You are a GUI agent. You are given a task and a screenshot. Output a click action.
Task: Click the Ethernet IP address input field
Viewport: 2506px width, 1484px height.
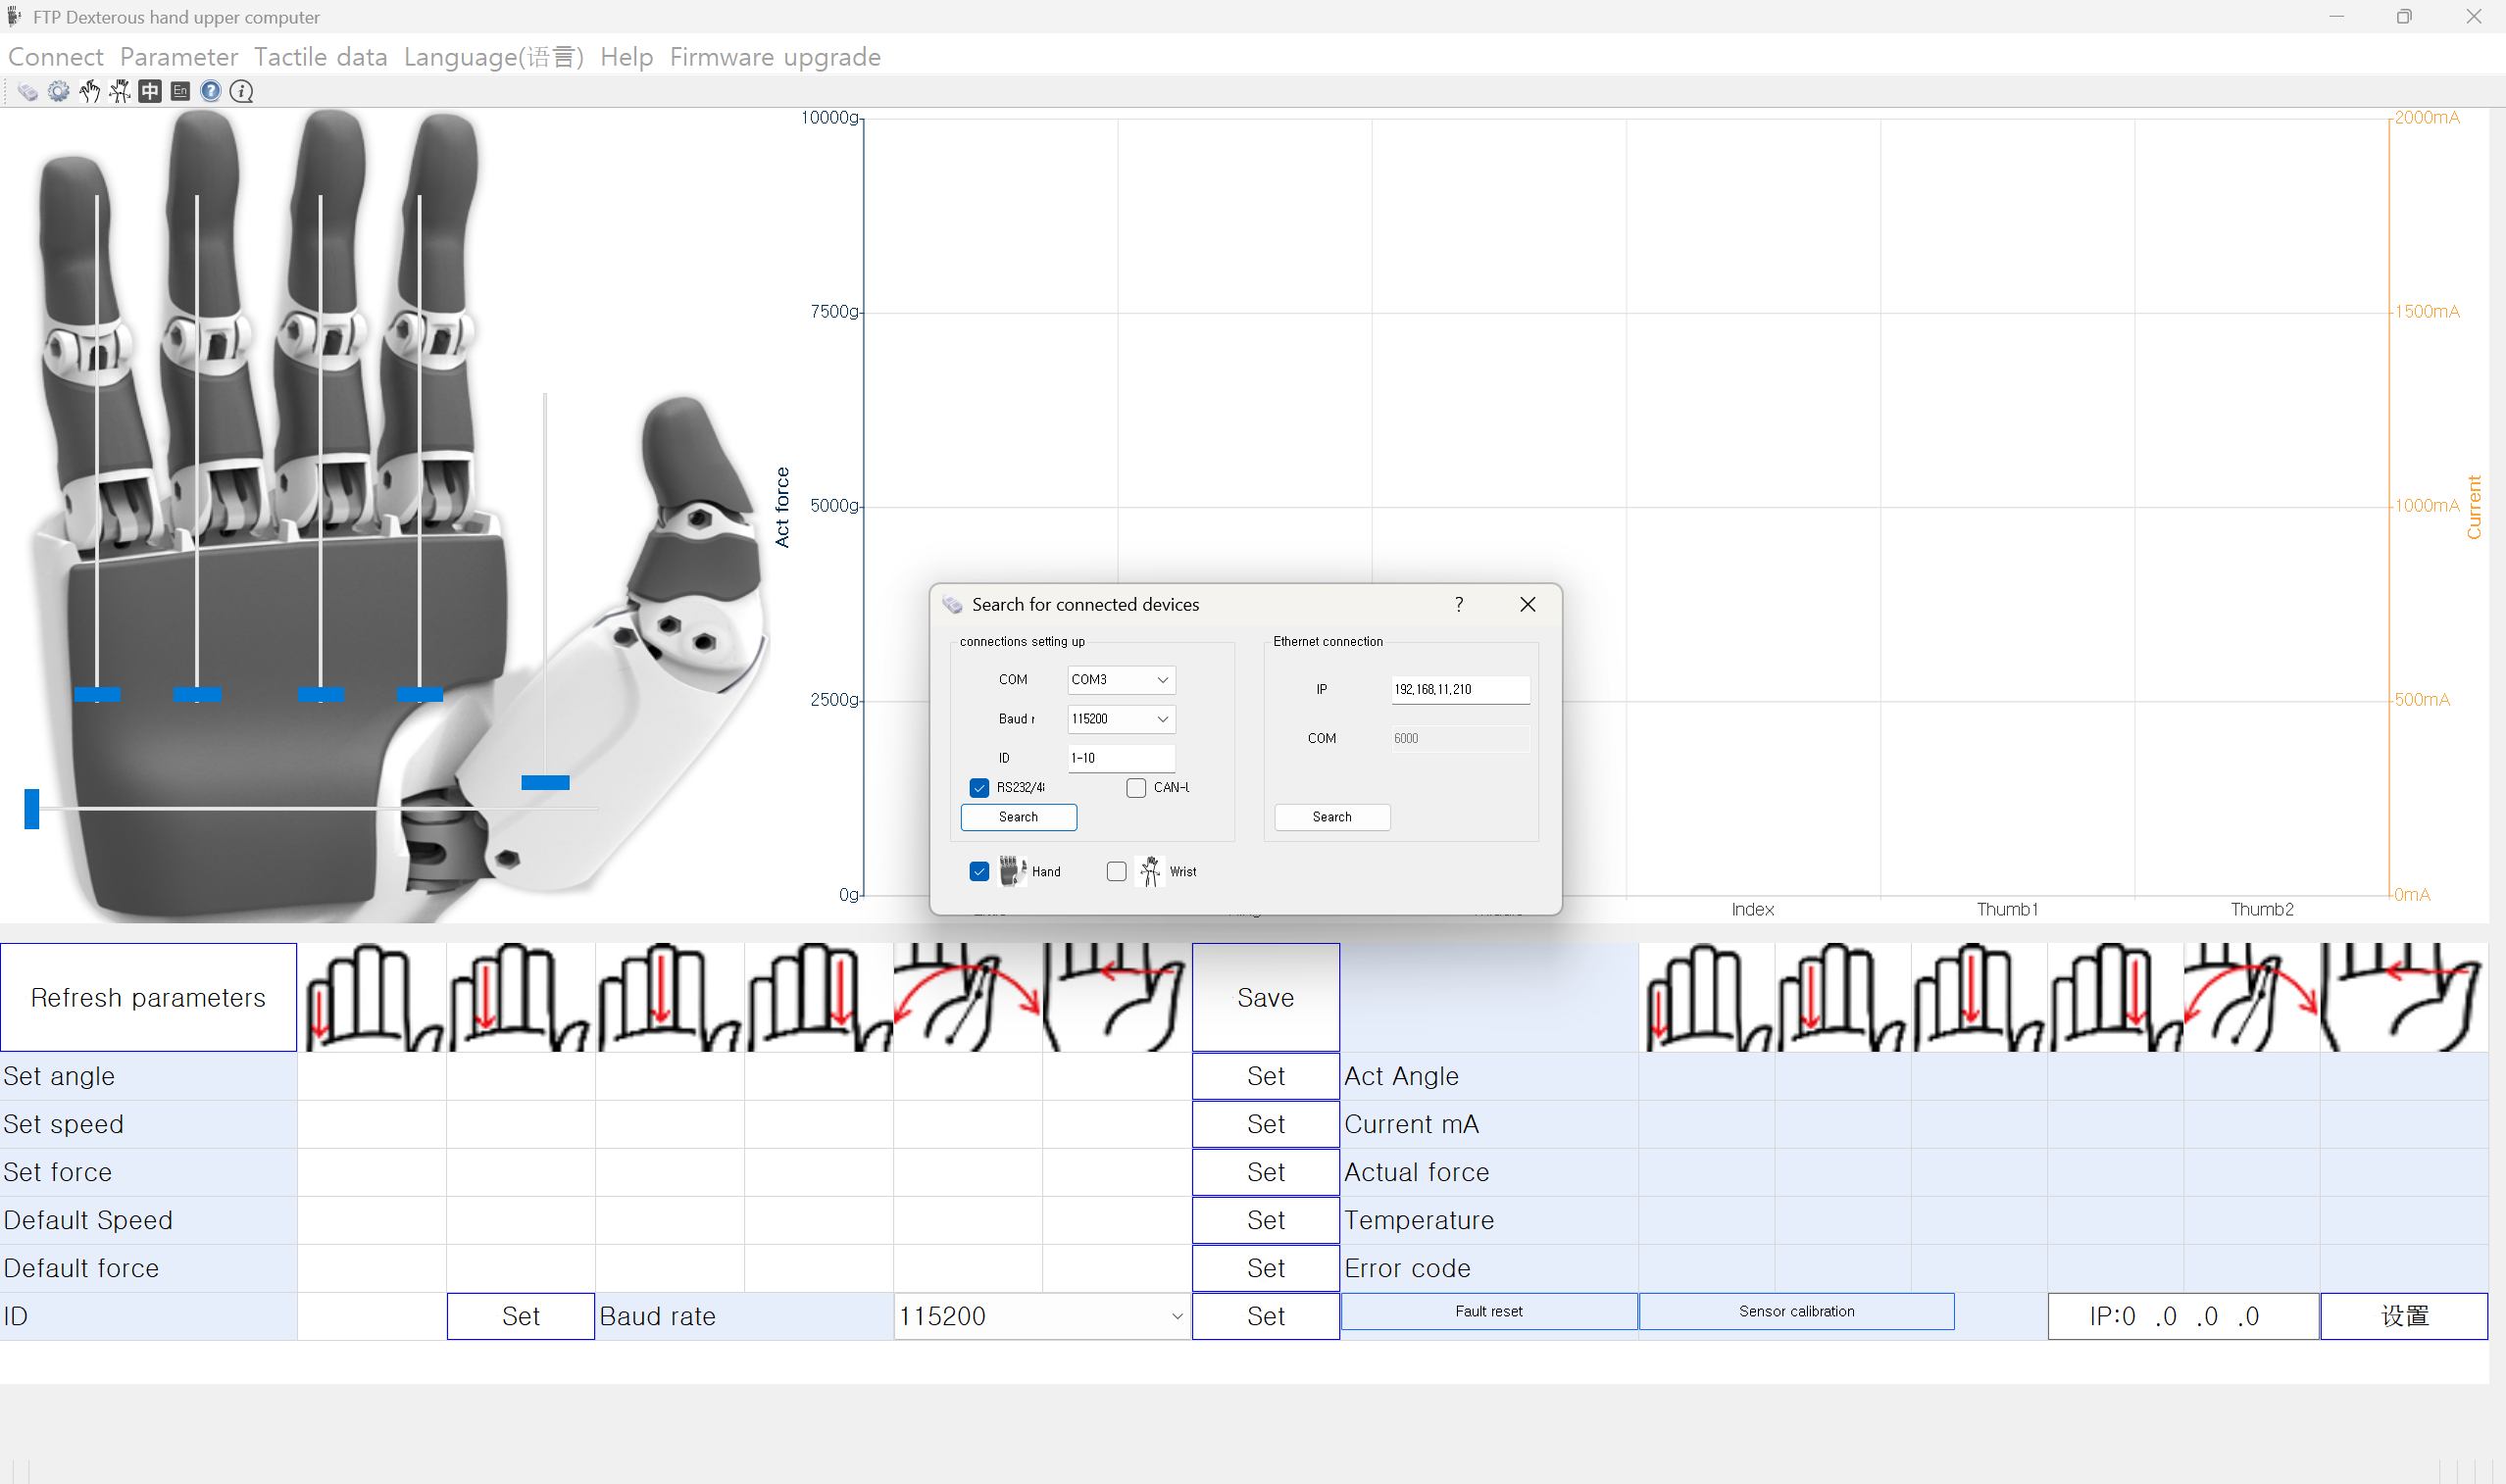[x=1459, y=690]
